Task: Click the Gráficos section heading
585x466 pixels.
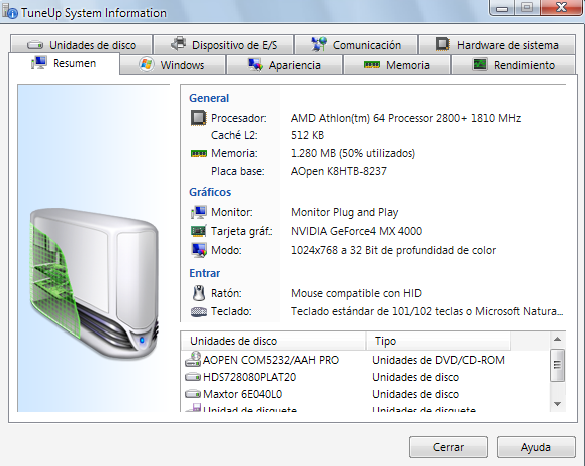Action: pyautogui.click(x=210, y=192)
